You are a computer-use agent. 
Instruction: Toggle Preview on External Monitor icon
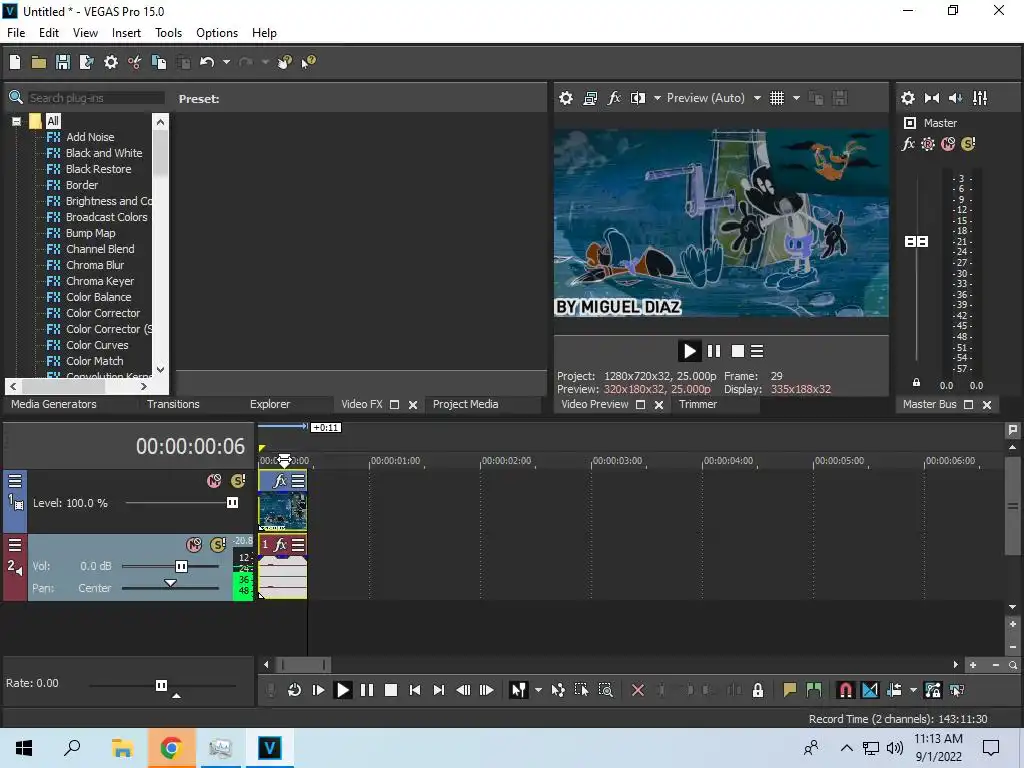[590, 98]
